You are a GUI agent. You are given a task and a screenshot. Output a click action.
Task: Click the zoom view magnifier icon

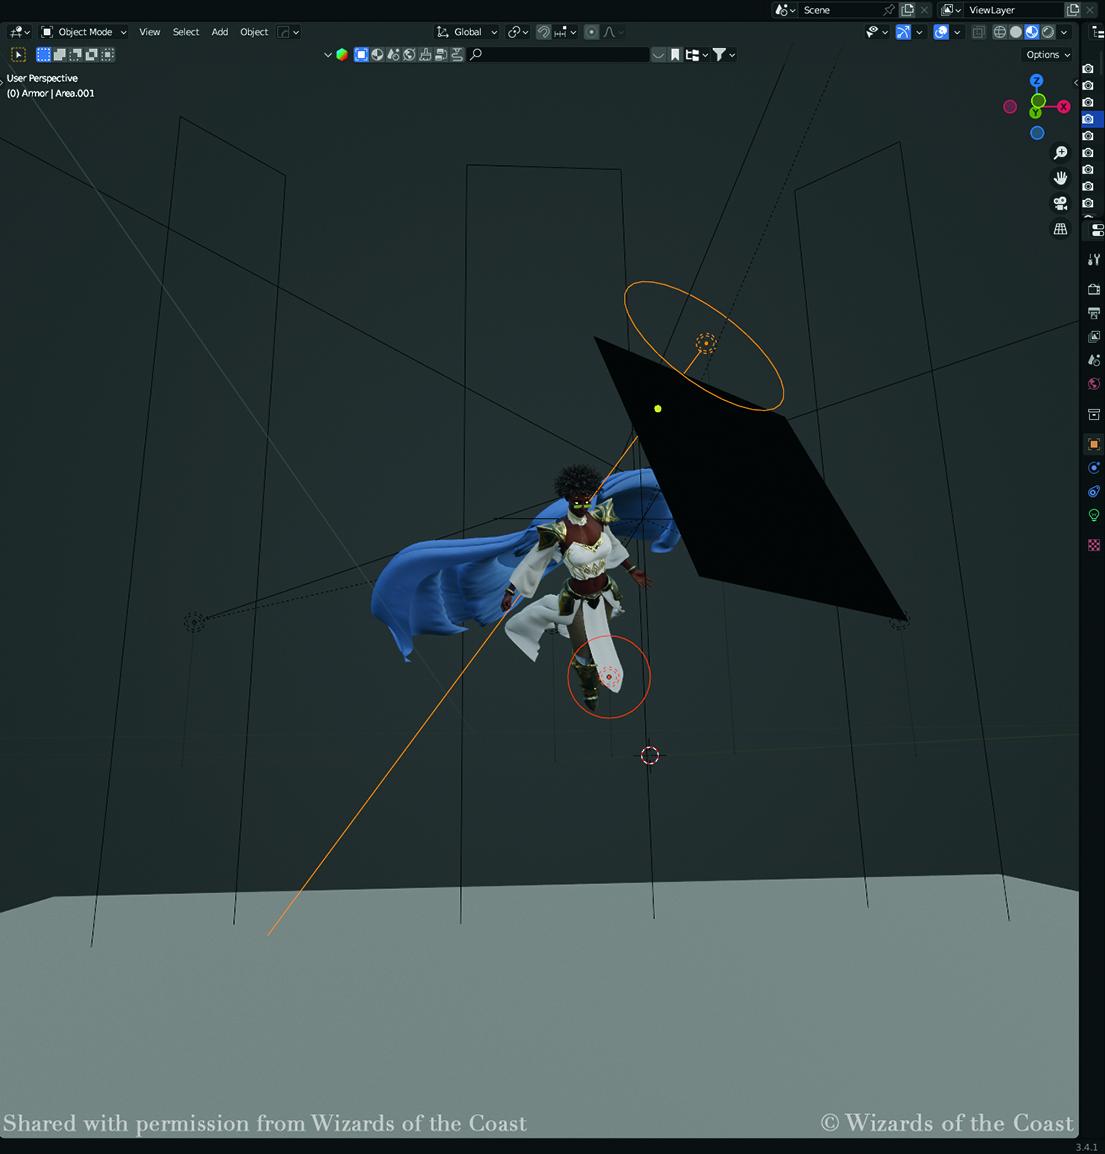tap(1060, 152)
